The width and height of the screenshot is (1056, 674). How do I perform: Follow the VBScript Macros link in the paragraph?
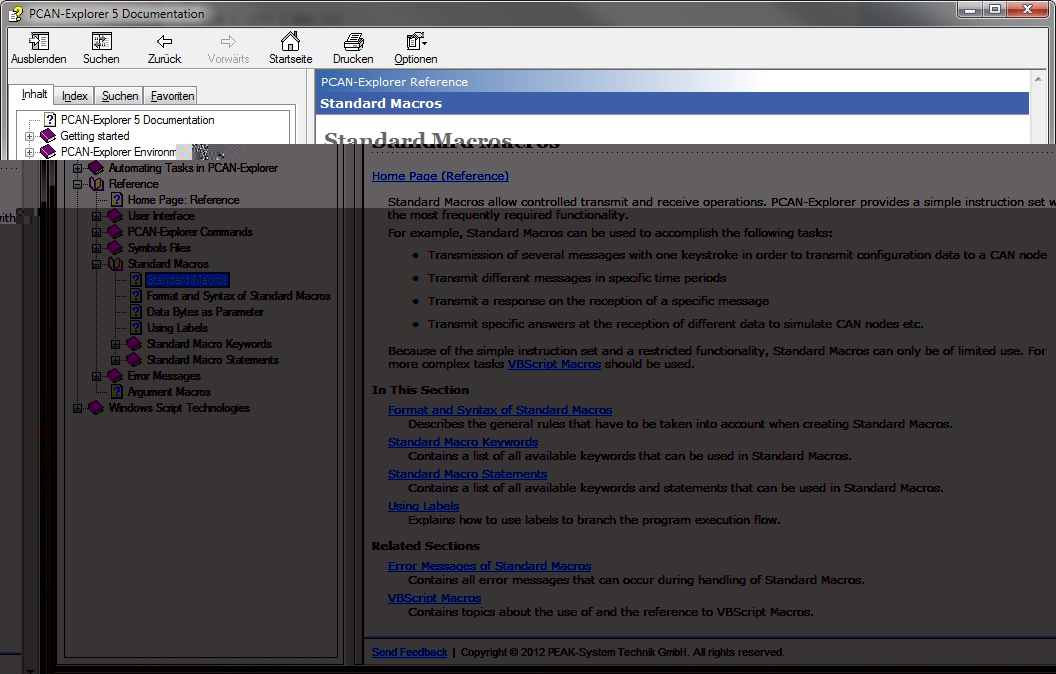point(554,364)
